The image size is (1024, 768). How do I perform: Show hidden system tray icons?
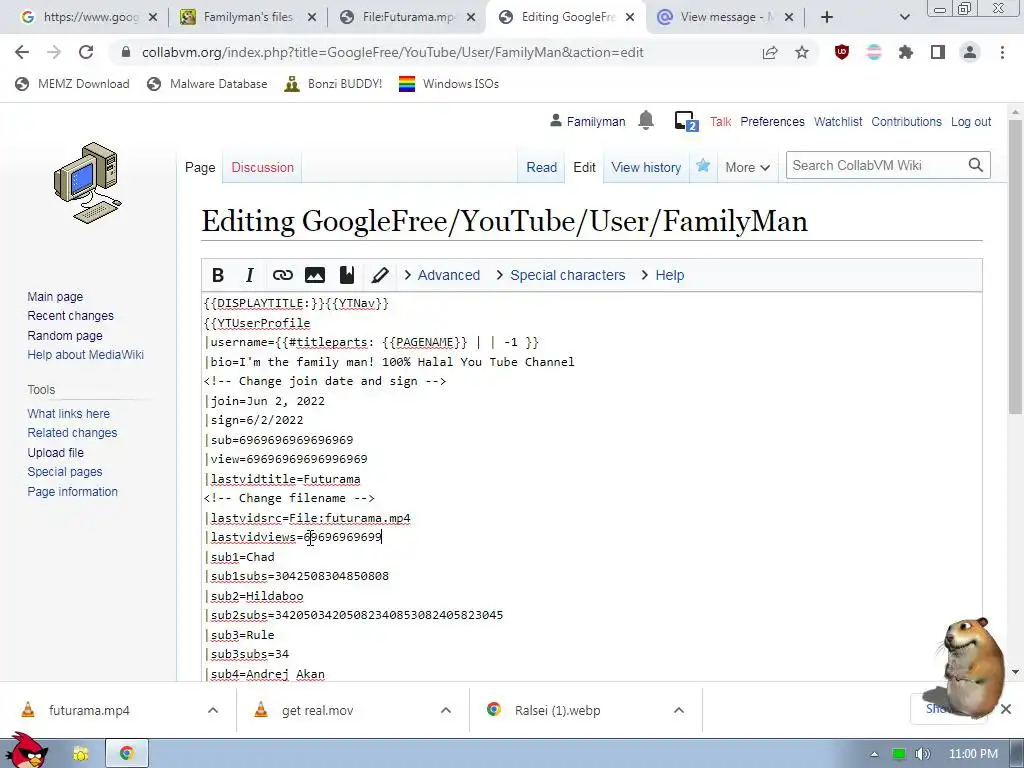[874, 754]
